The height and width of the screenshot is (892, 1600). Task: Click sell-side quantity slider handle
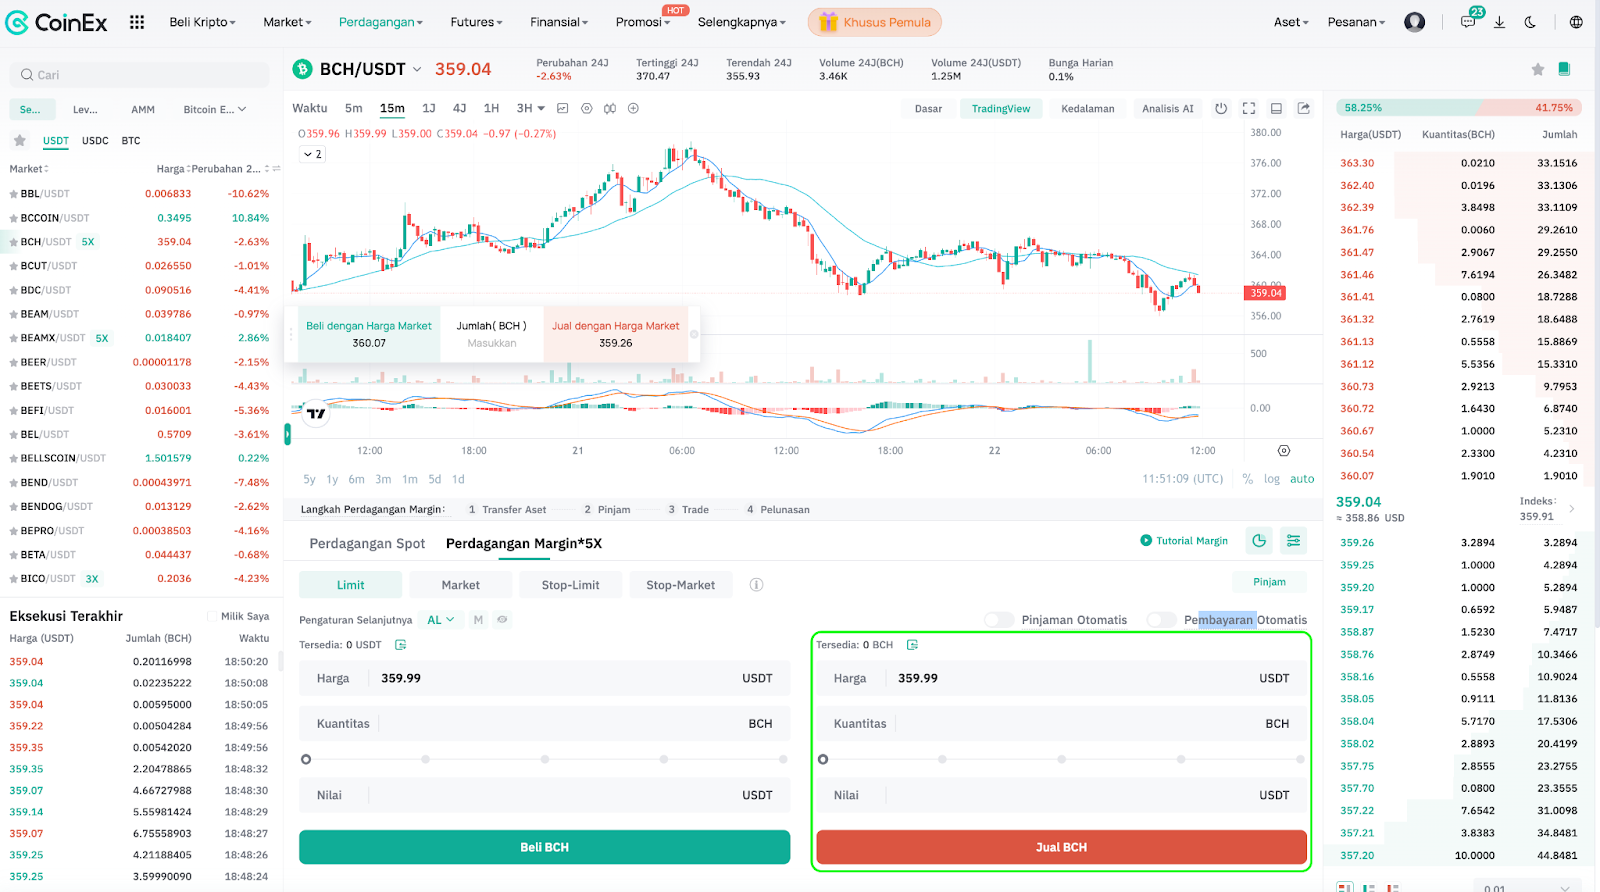click(823, 759)
